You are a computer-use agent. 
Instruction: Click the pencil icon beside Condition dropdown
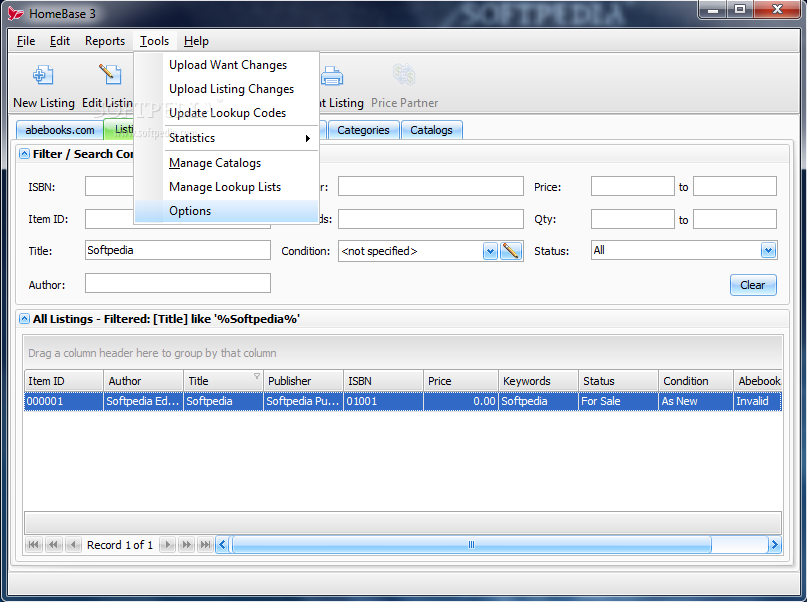click(511, 251)
